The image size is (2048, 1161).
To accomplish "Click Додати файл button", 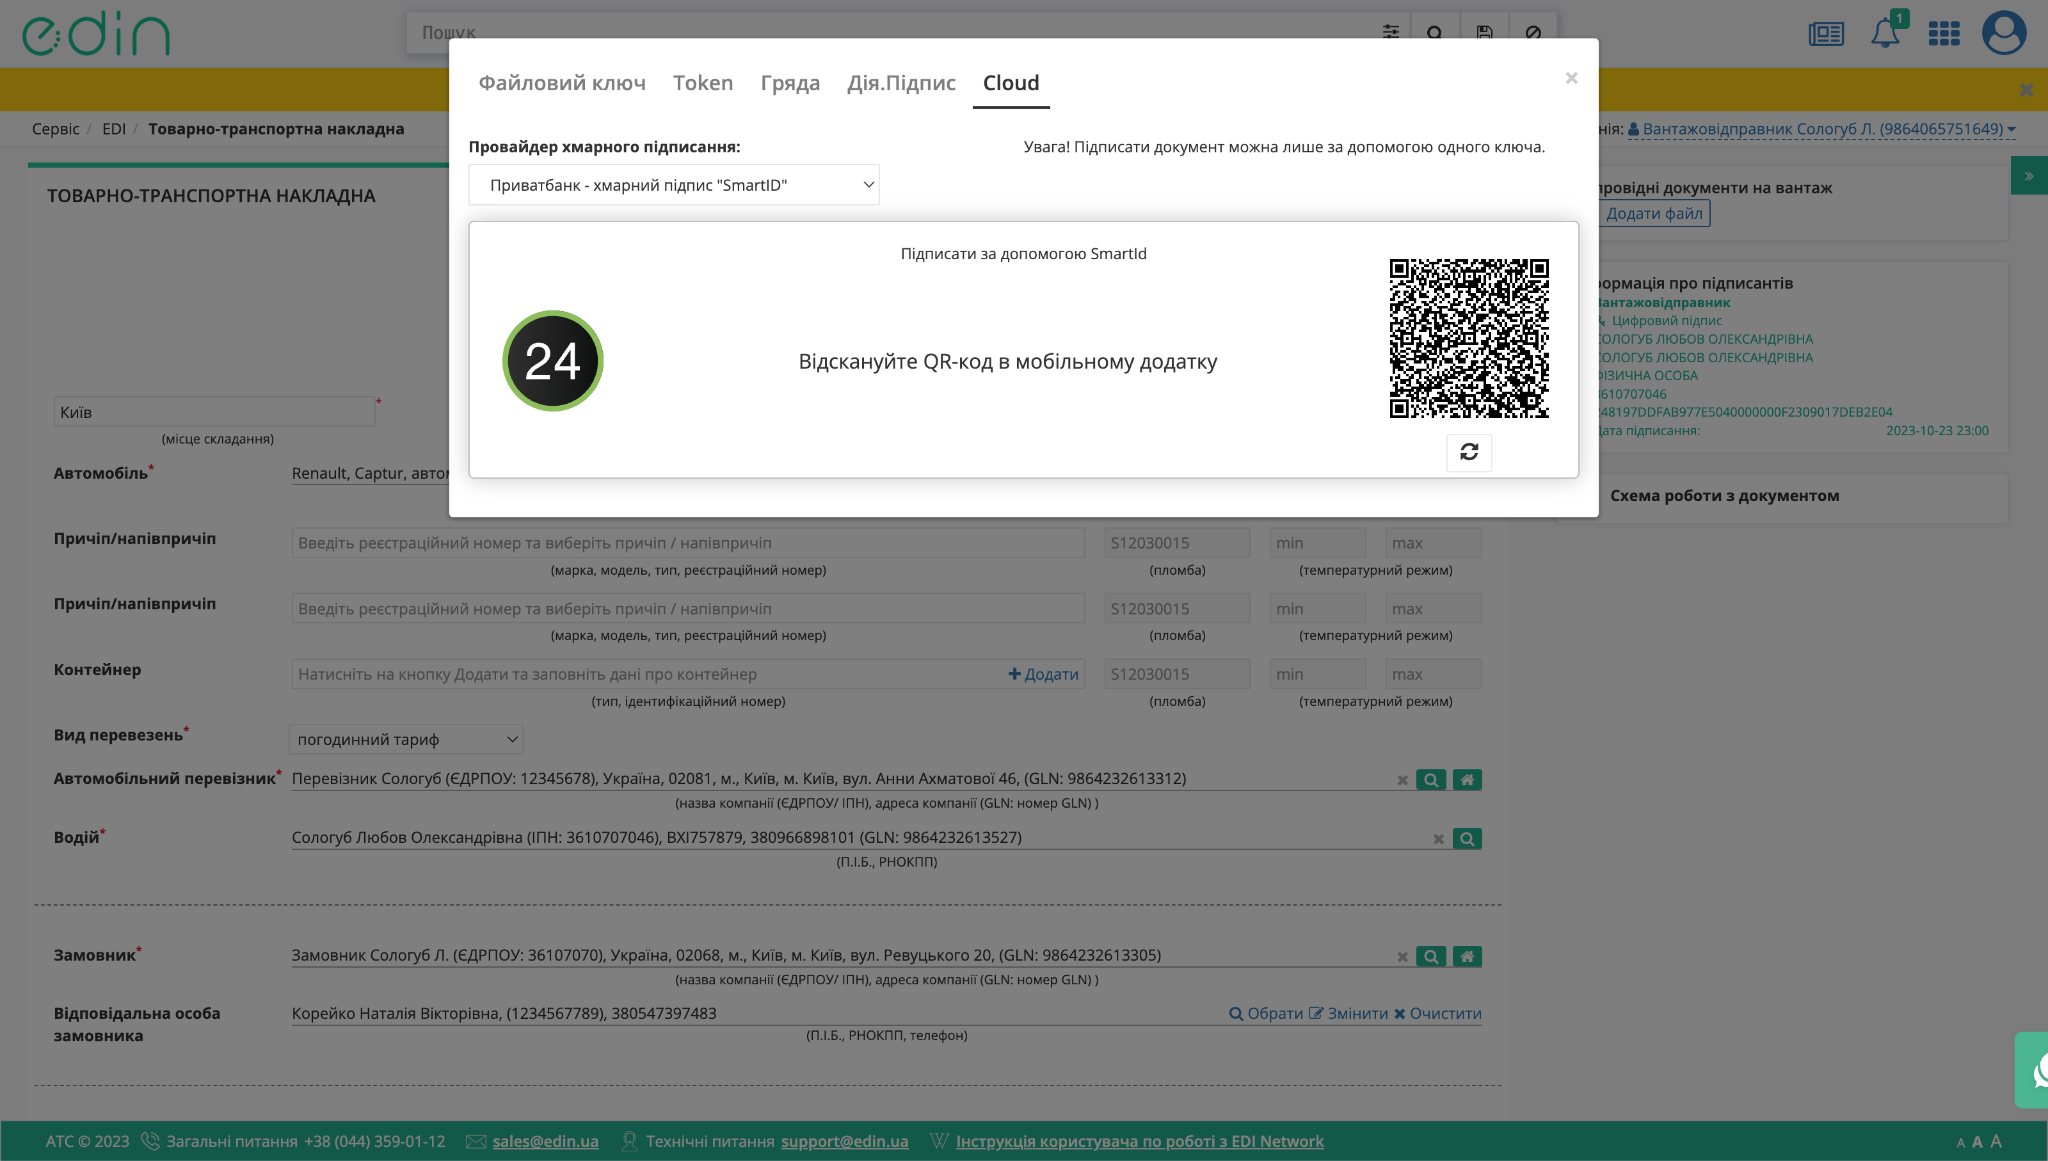I will point(1654,214).
